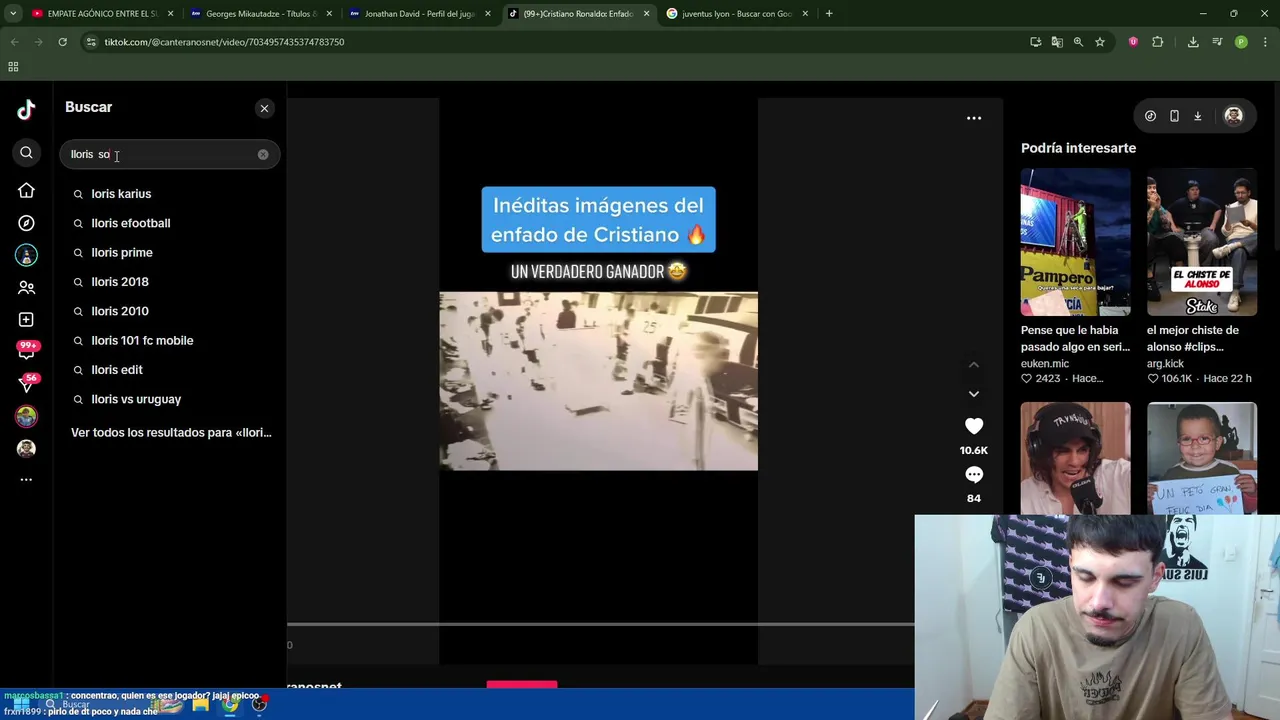
Task: Select suggestion 'lloris vs uruguay'
Action: click(x=170, y=399)
